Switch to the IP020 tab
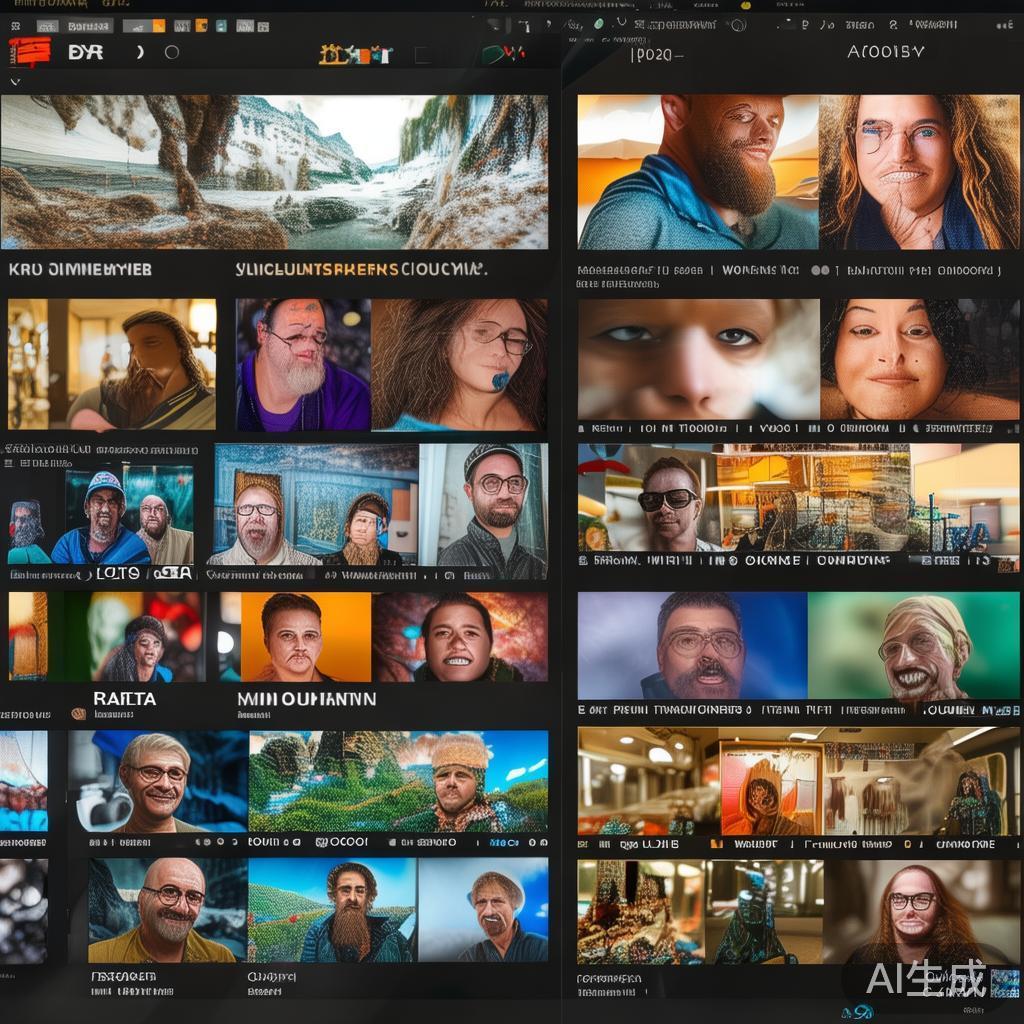1024x1024 pixels. (x=656, y=54)
